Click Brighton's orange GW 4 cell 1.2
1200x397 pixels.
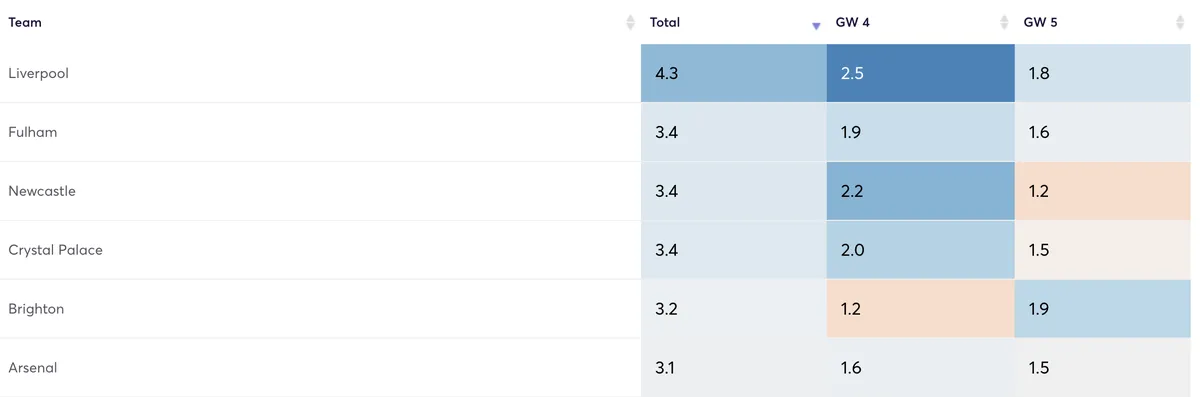click(921, 309)
